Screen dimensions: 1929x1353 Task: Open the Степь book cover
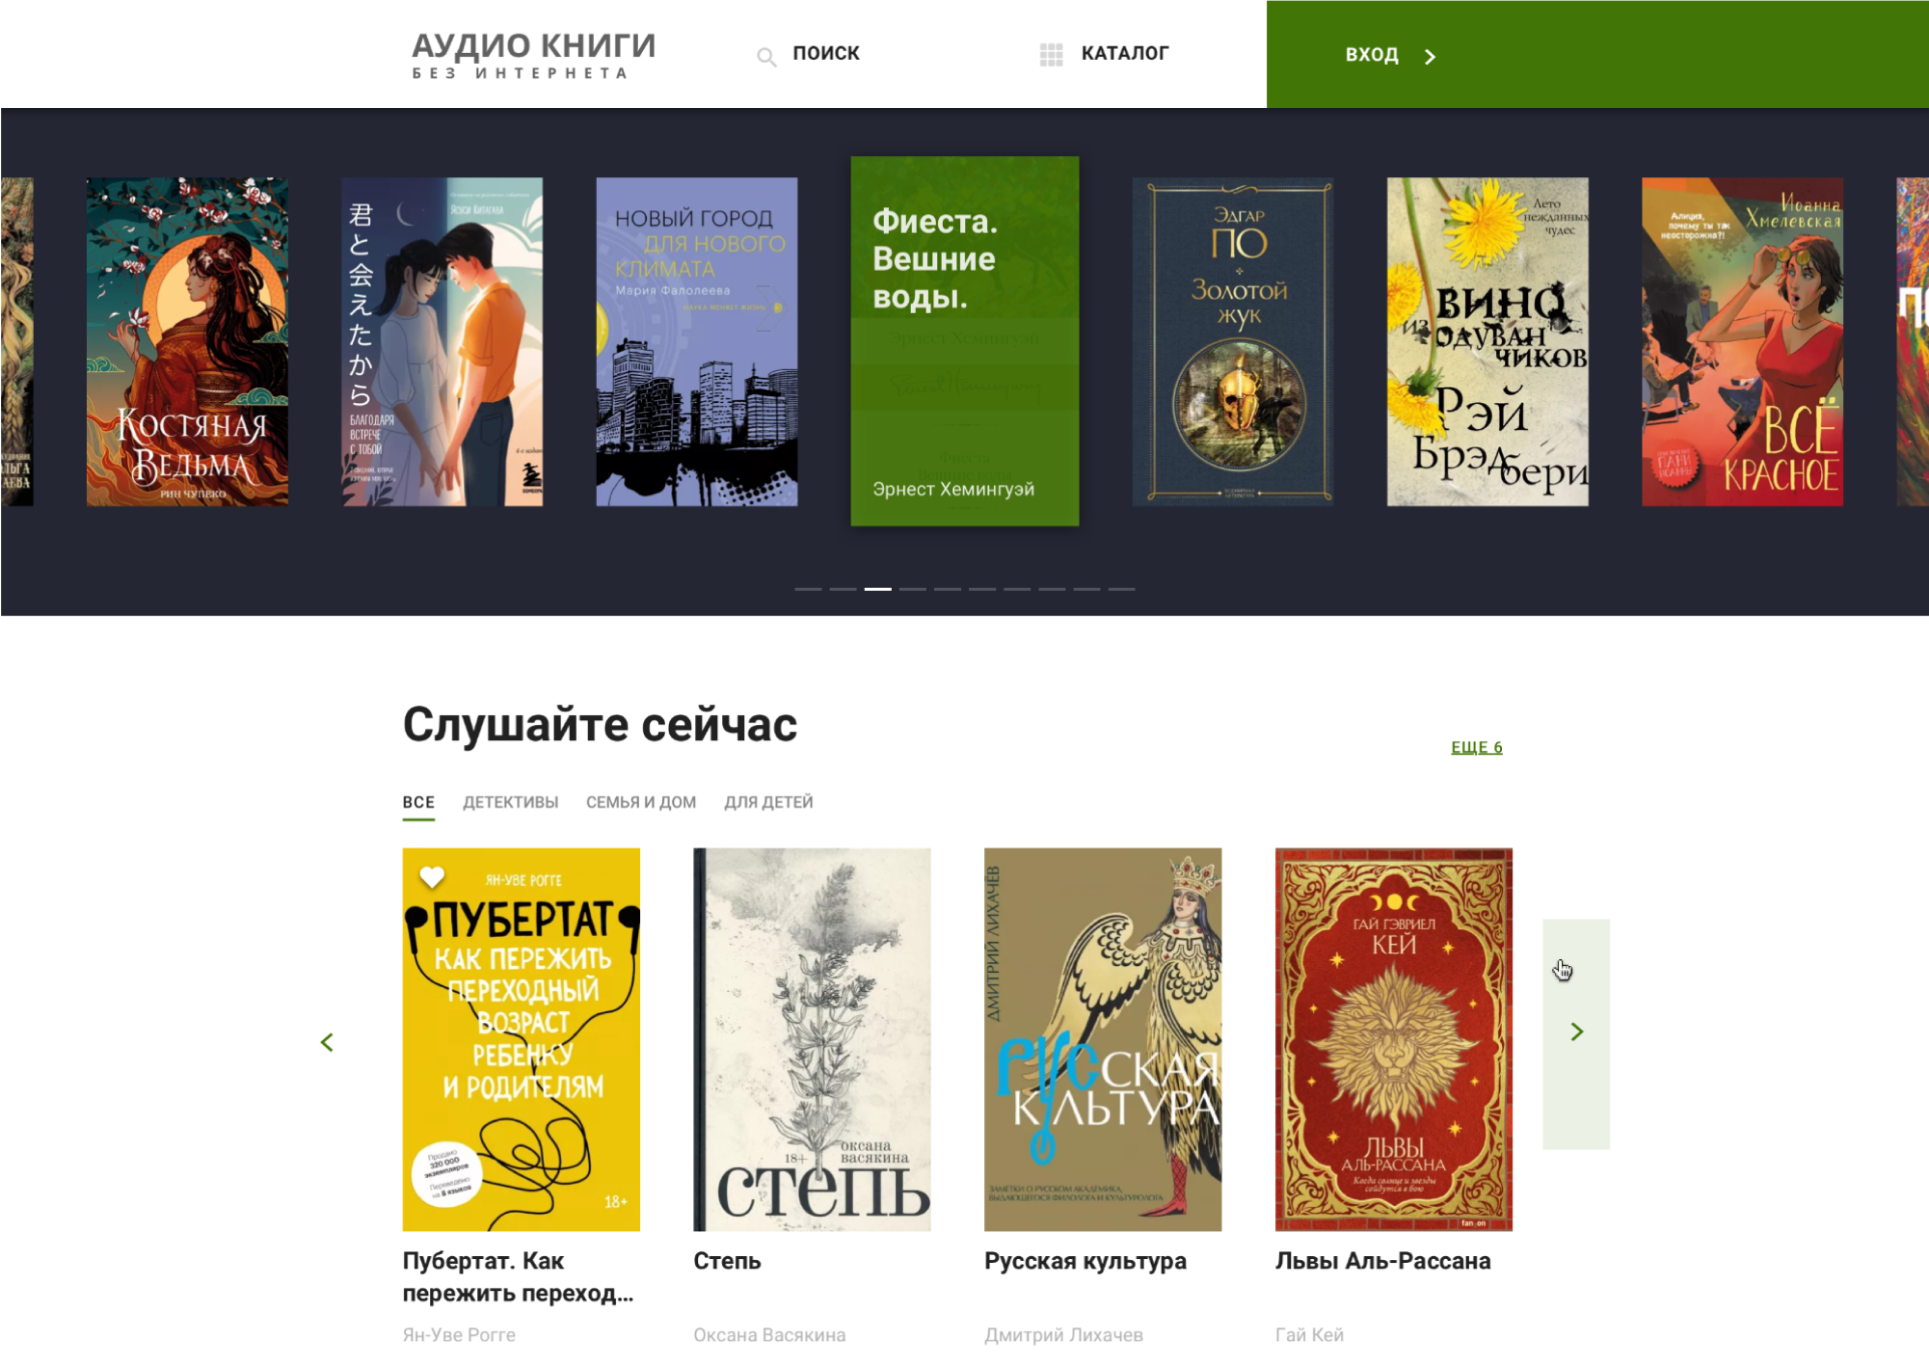click(x=812, y=1039)
